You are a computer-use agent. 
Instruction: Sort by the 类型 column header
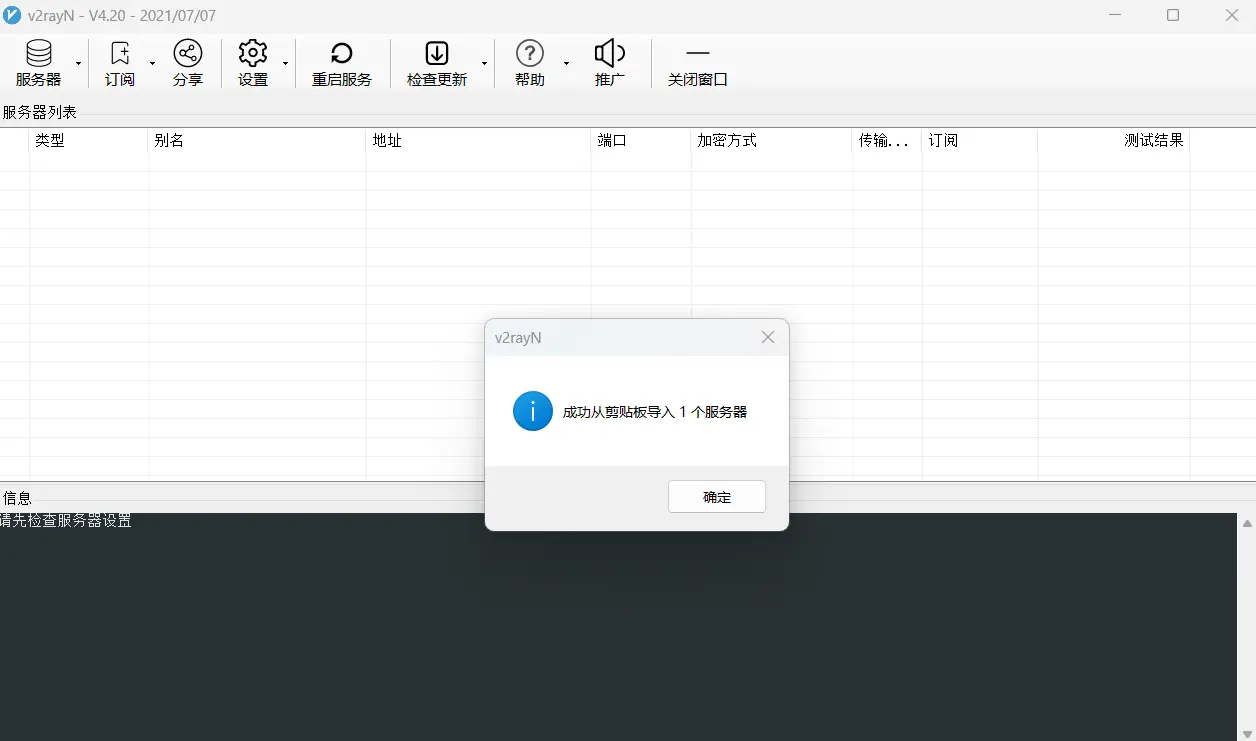pos(89,141)
